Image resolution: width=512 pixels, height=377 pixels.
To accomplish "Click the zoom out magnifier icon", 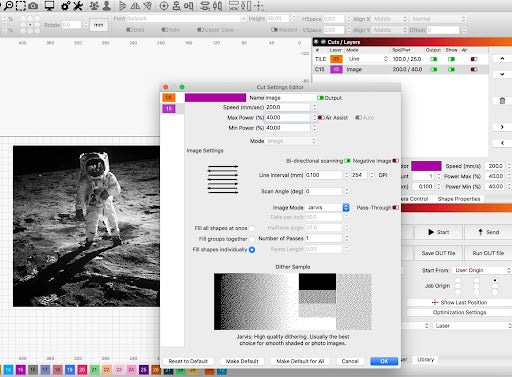I will 8,5.
